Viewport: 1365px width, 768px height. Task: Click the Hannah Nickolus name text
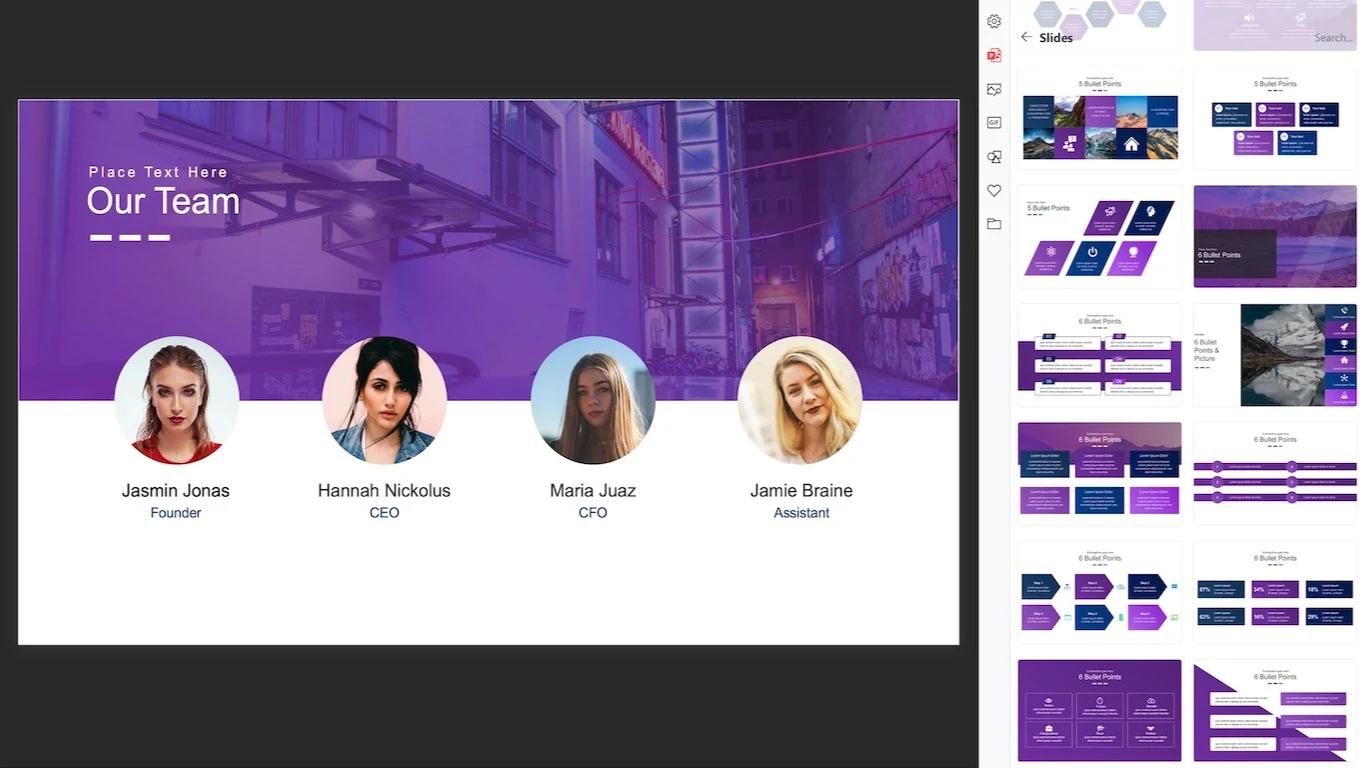tap(384, 490)
